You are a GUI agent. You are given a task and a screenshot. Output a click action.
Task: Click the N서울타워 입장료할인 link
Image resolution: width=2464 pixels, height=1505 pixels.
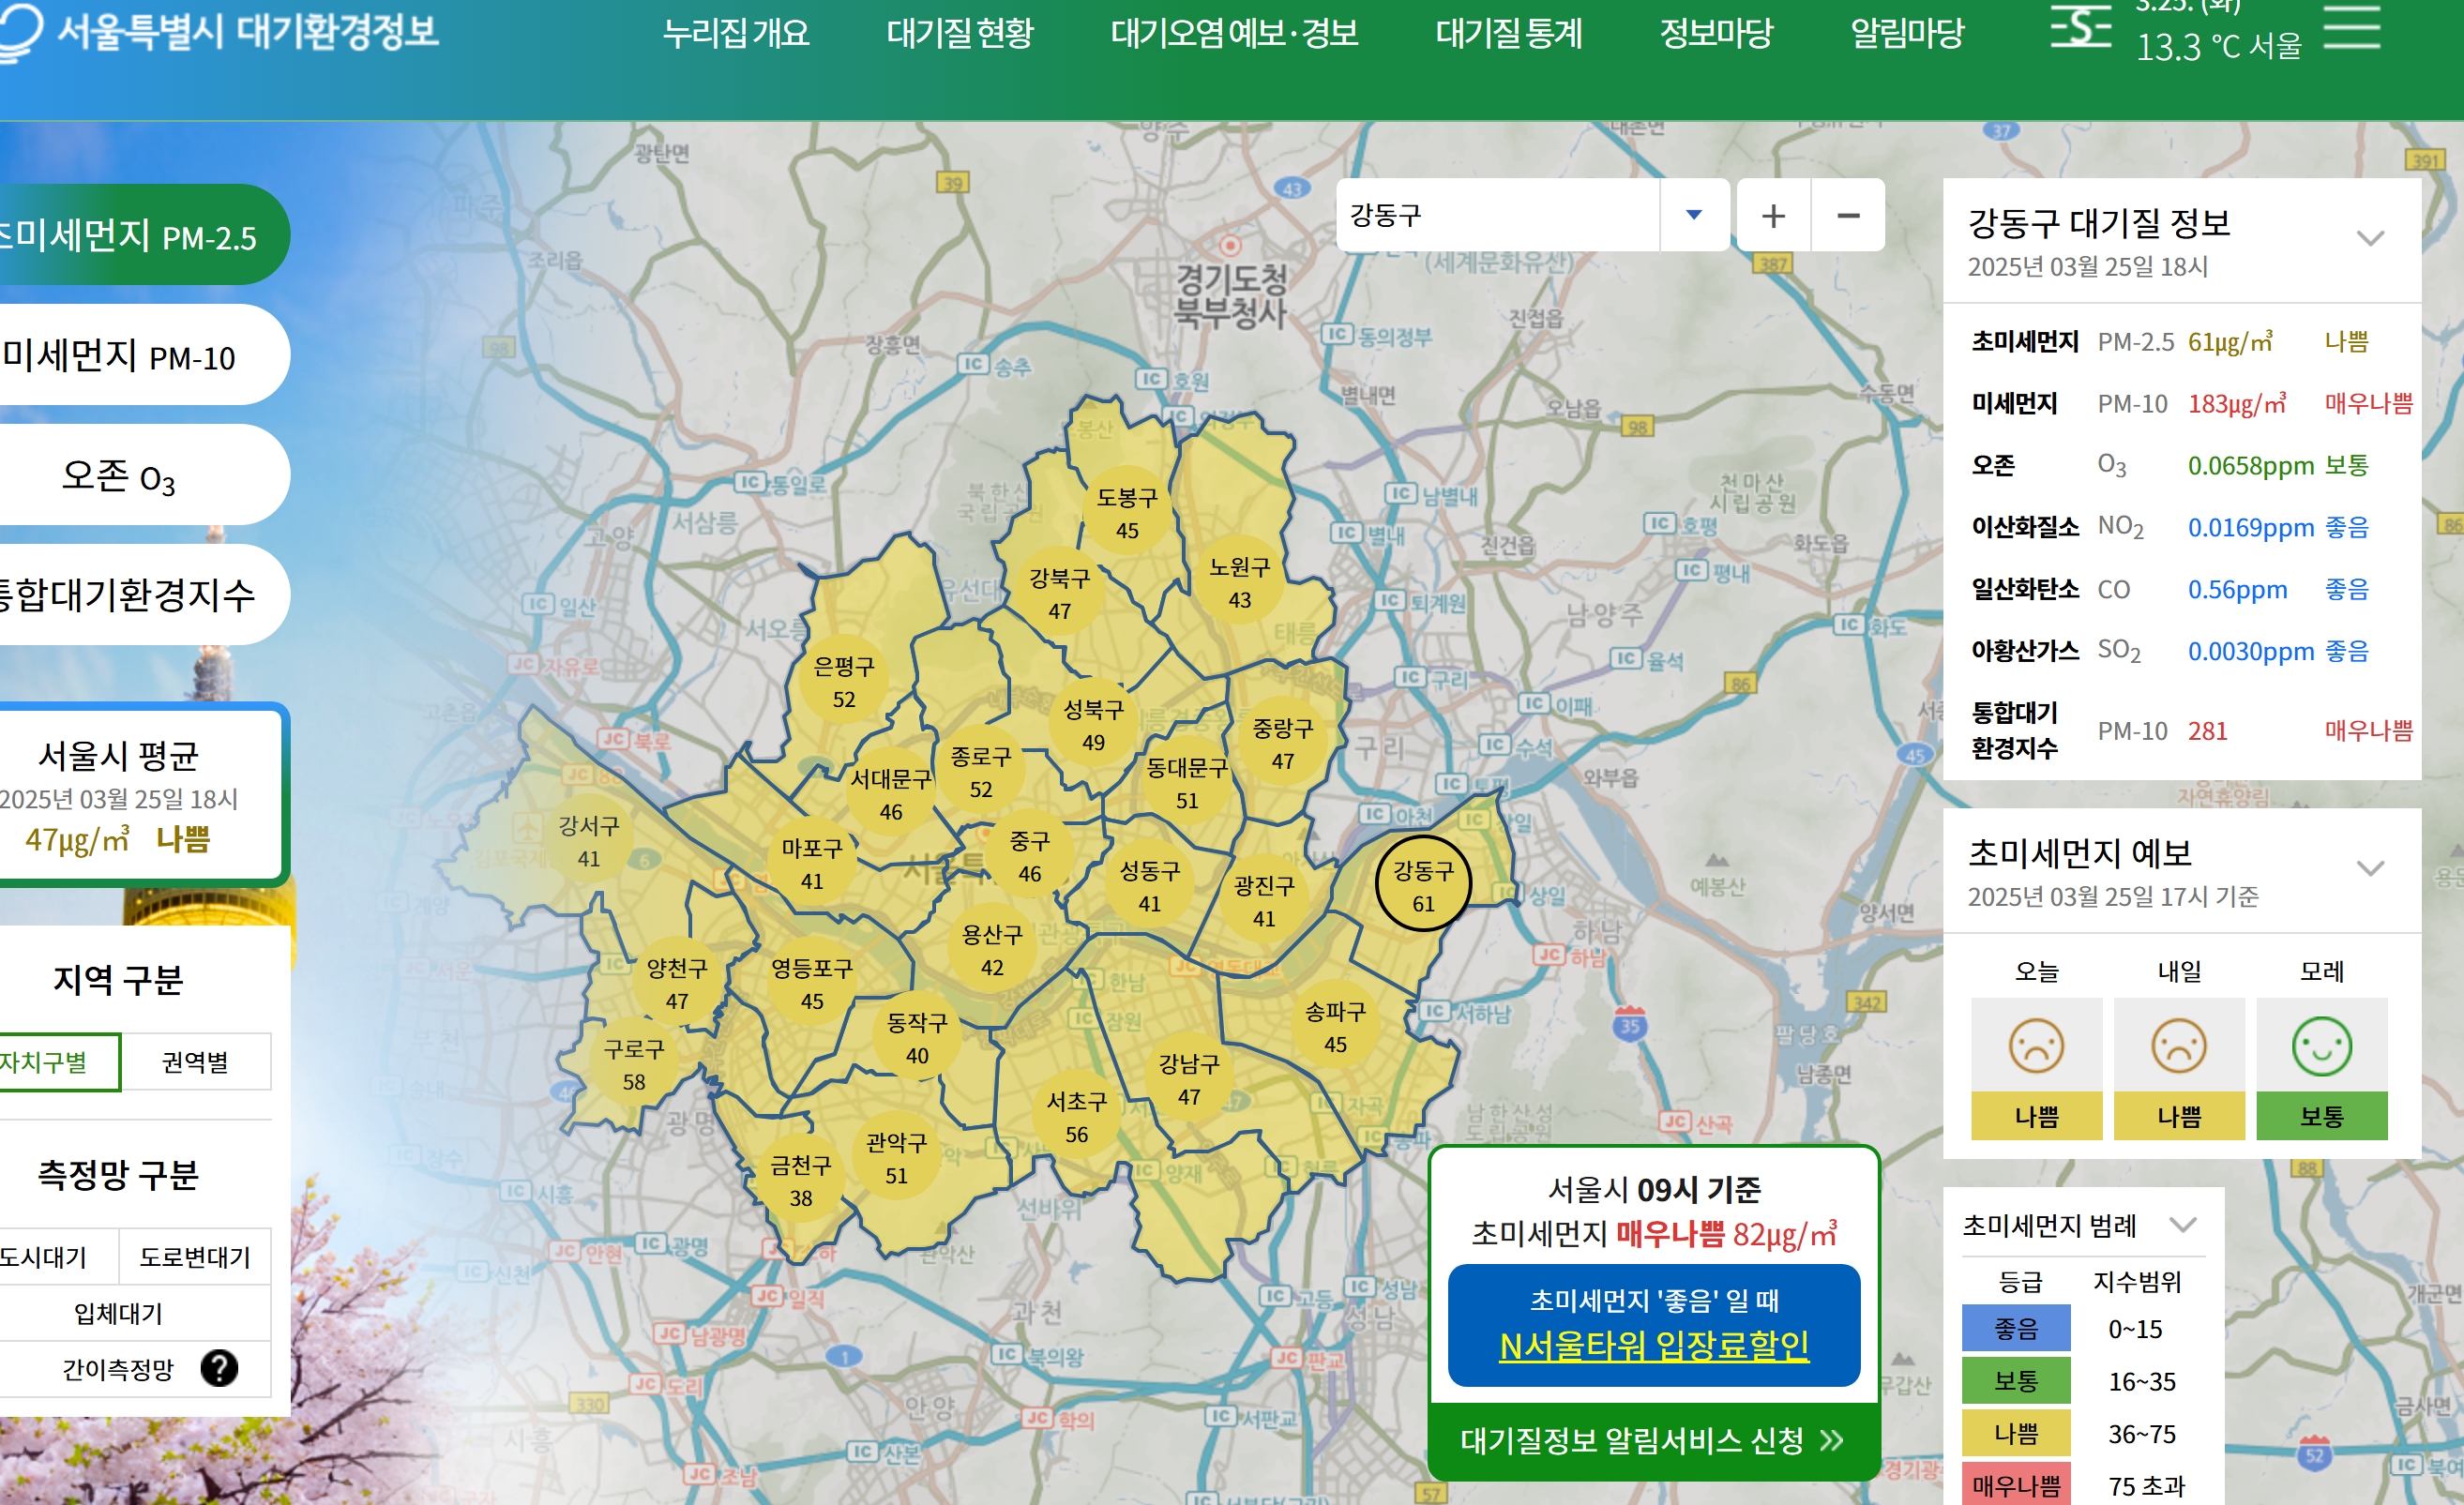click(x=1653, y=1346)
